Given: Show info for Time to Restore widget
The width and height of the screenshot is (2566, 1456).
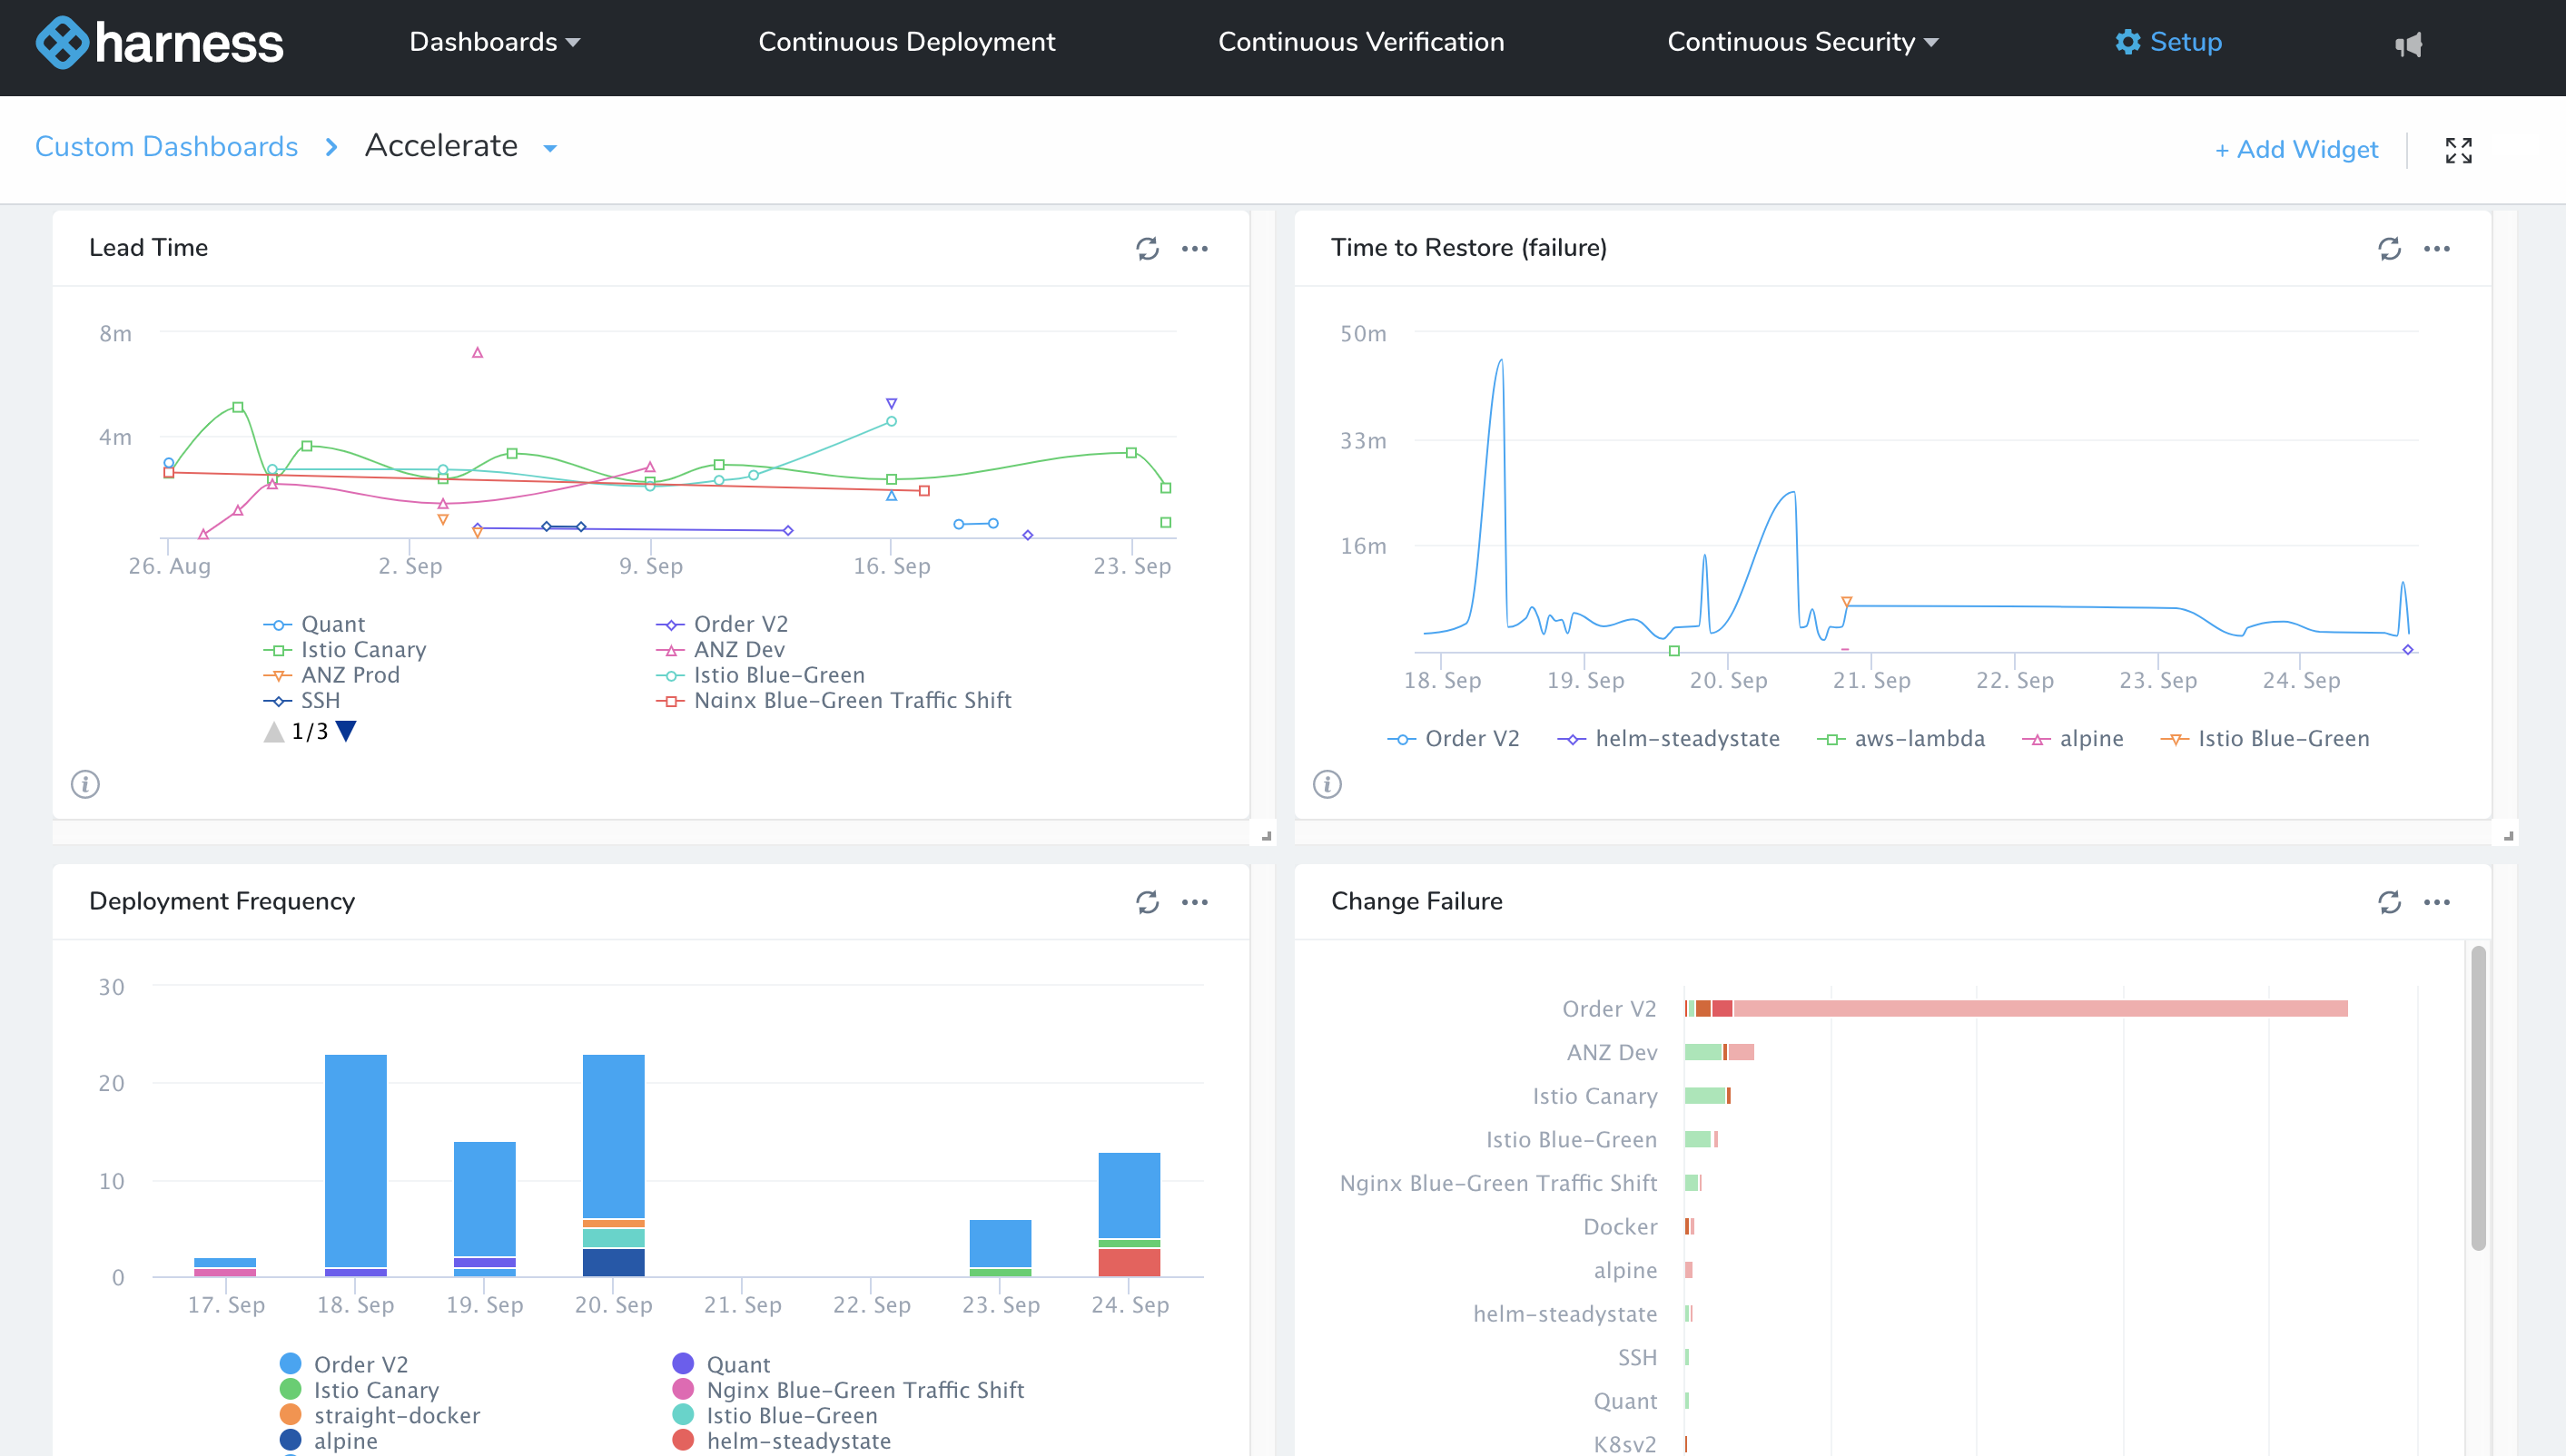Looking at the screenshot, I should click(x=1327, y=784).
